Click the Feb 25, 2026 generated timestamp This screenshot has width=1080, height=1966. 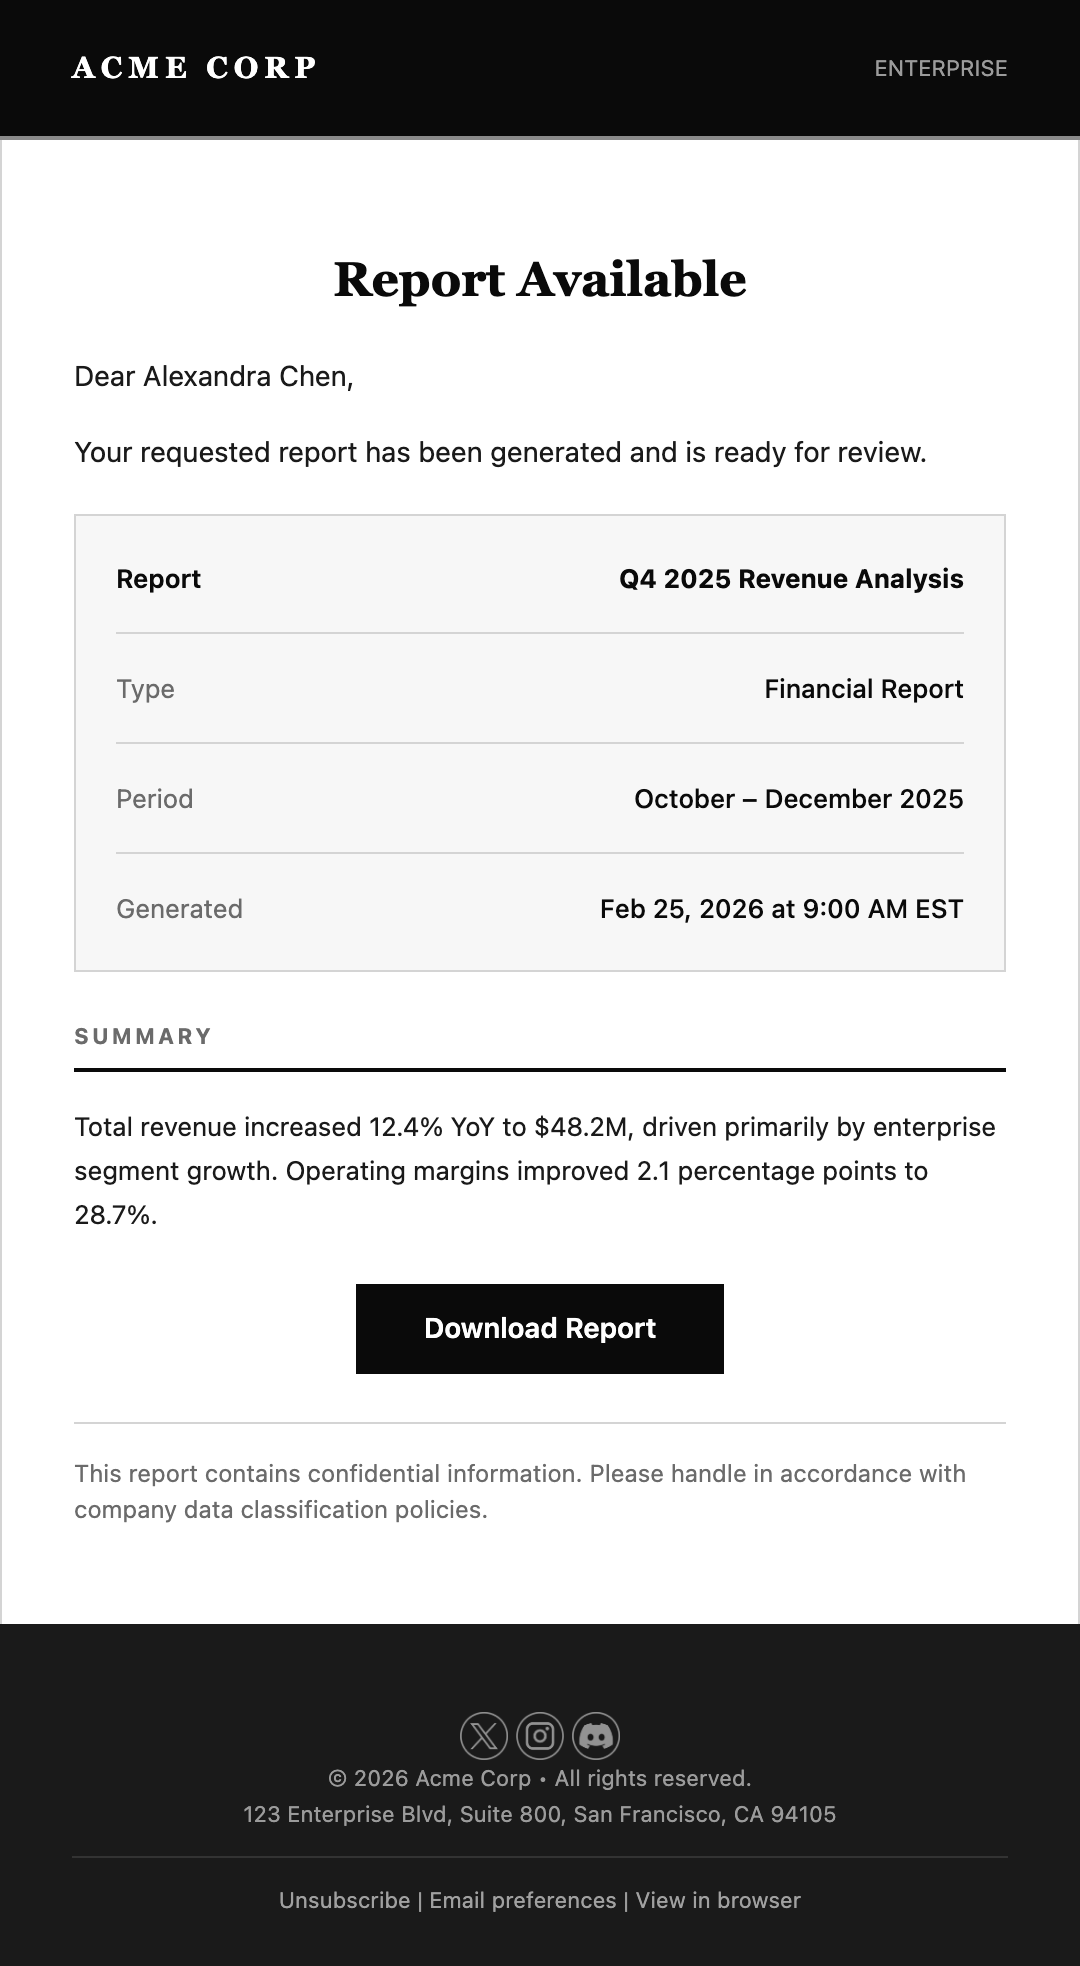tap(782, 909)
